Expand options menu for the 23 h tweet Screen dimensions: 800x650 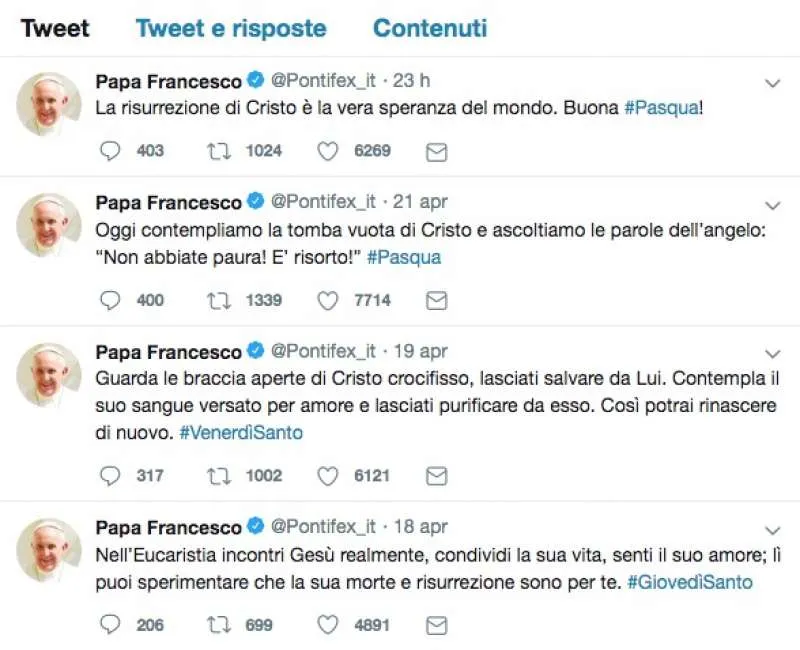tap(772, 82)
